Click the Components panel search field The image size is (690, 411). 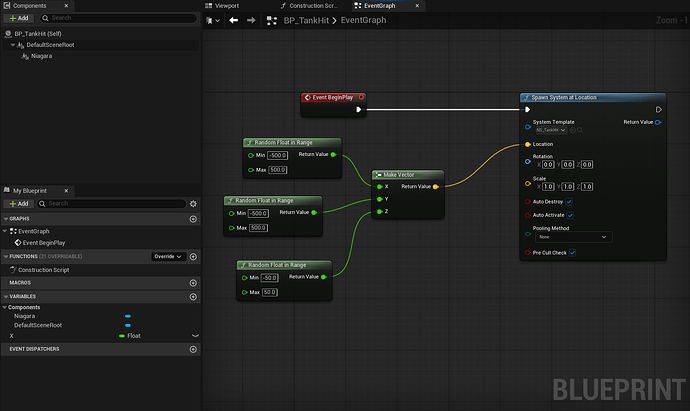pyautogui.click(x=115, y=18)
